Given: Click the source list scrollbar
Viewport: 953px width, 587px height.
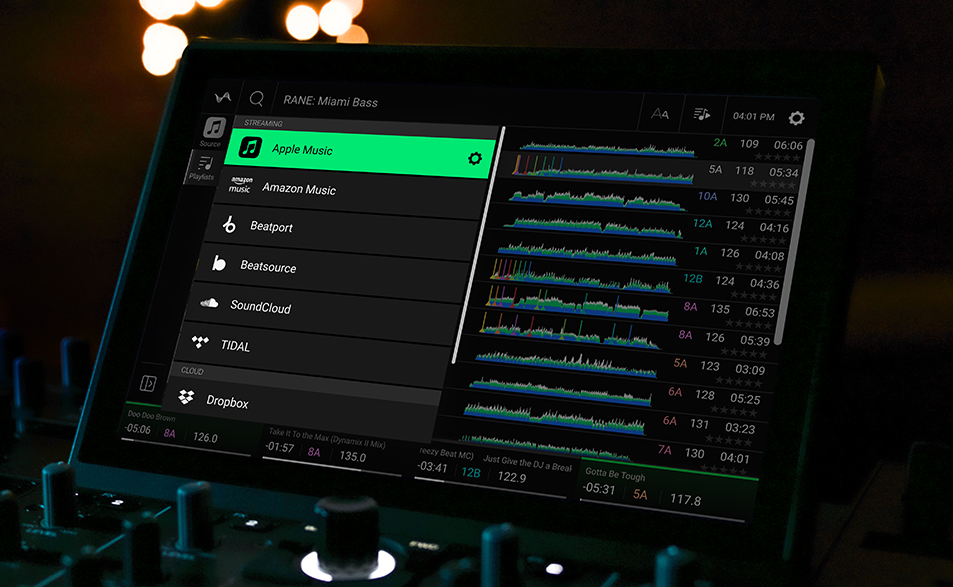Looking at the screenshot, I should (478, 245).
